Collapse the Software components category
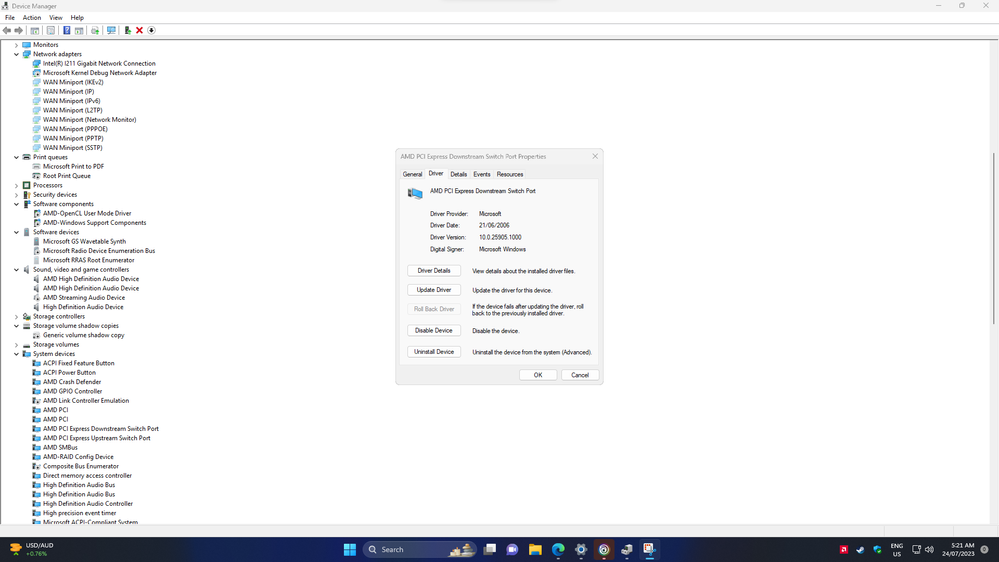The width and height of the screenshot is (999, 562). pos(17,204)
